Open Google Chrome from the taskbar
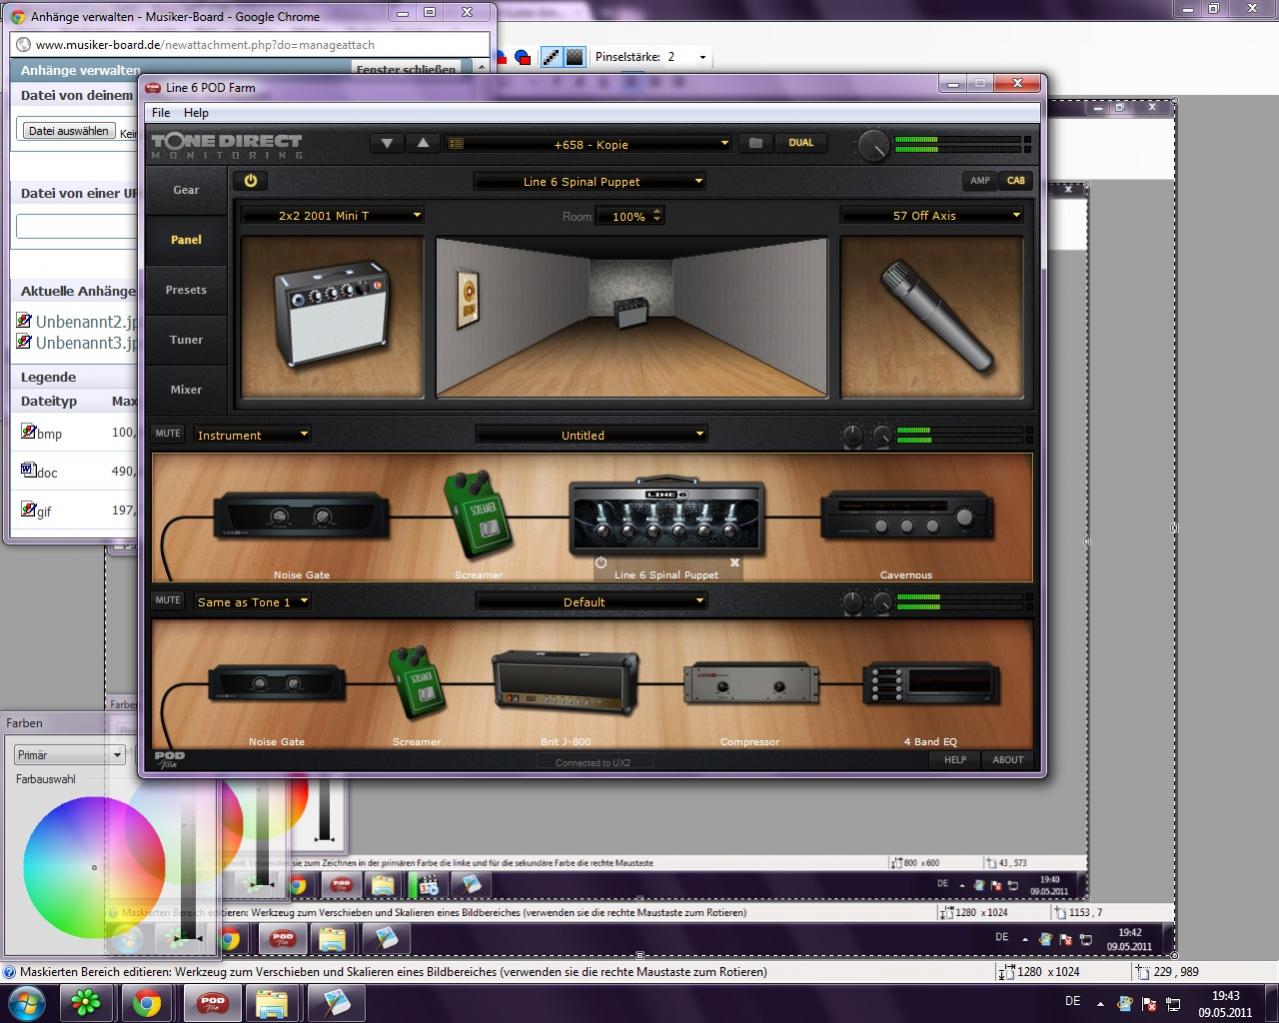Image resolution: width=1279 pixels, height=1023 pixels. click(147, 1002)
